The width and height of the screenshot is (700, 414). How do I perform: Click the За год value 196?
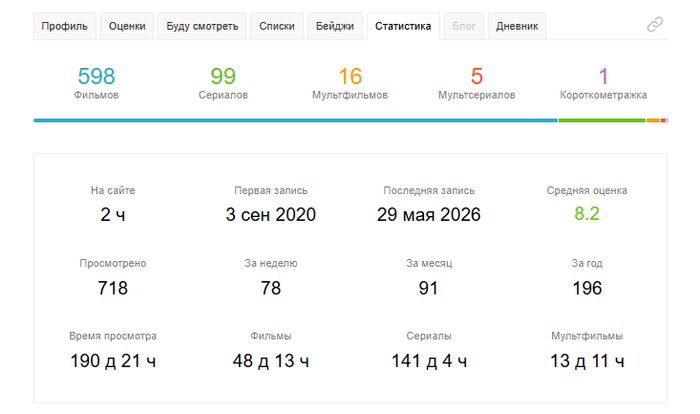point(587,288)
